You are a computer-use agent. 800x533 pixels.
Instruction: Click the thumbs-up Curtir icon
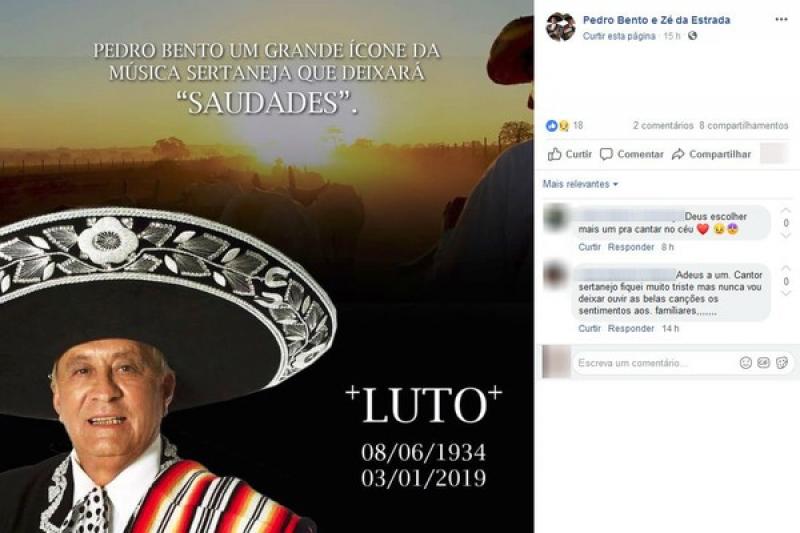coord(554,154)
